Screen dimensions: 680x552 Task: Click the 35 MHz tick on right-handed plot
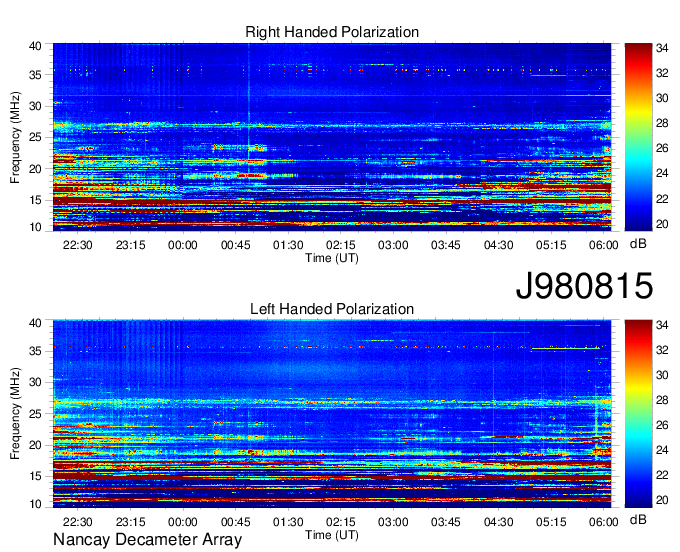tap(35, 75)
